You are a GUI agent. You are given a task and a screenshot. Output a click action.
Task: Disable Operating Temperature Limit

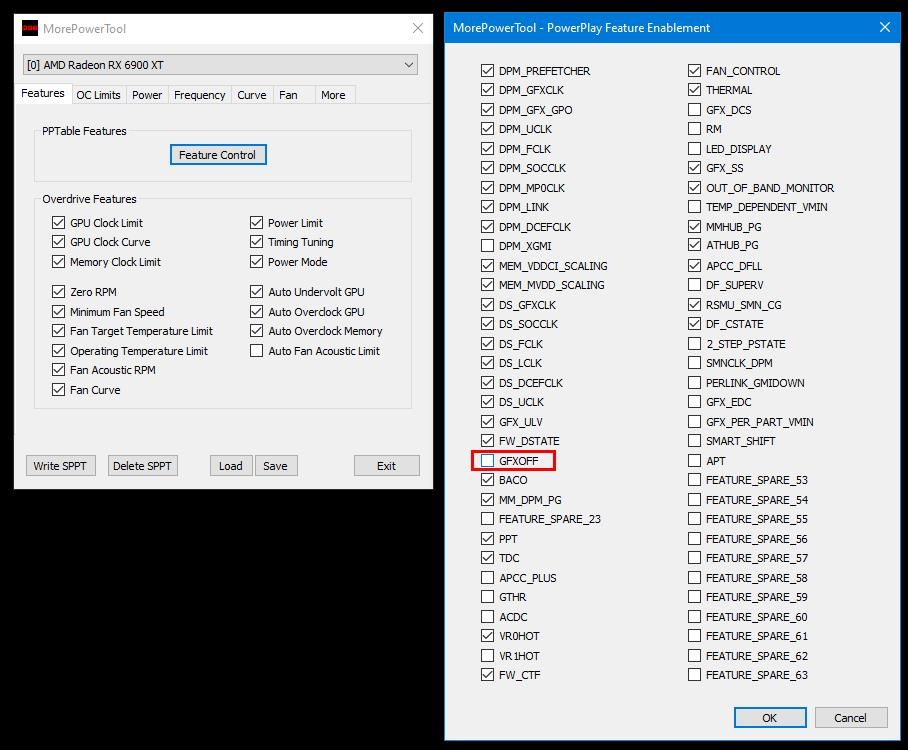pos(58,350)
